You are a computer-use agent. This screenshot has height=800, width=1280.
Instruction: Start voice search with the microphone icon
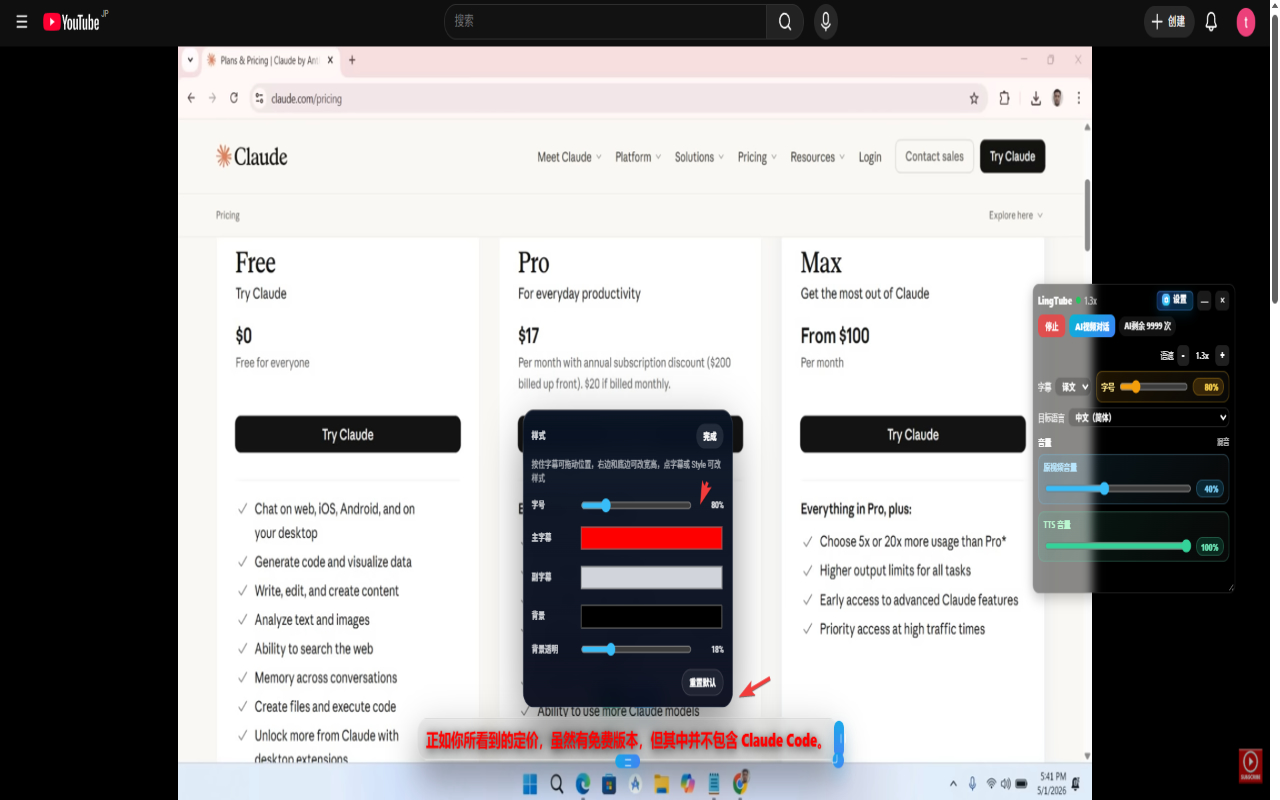(x=825, y=21)
